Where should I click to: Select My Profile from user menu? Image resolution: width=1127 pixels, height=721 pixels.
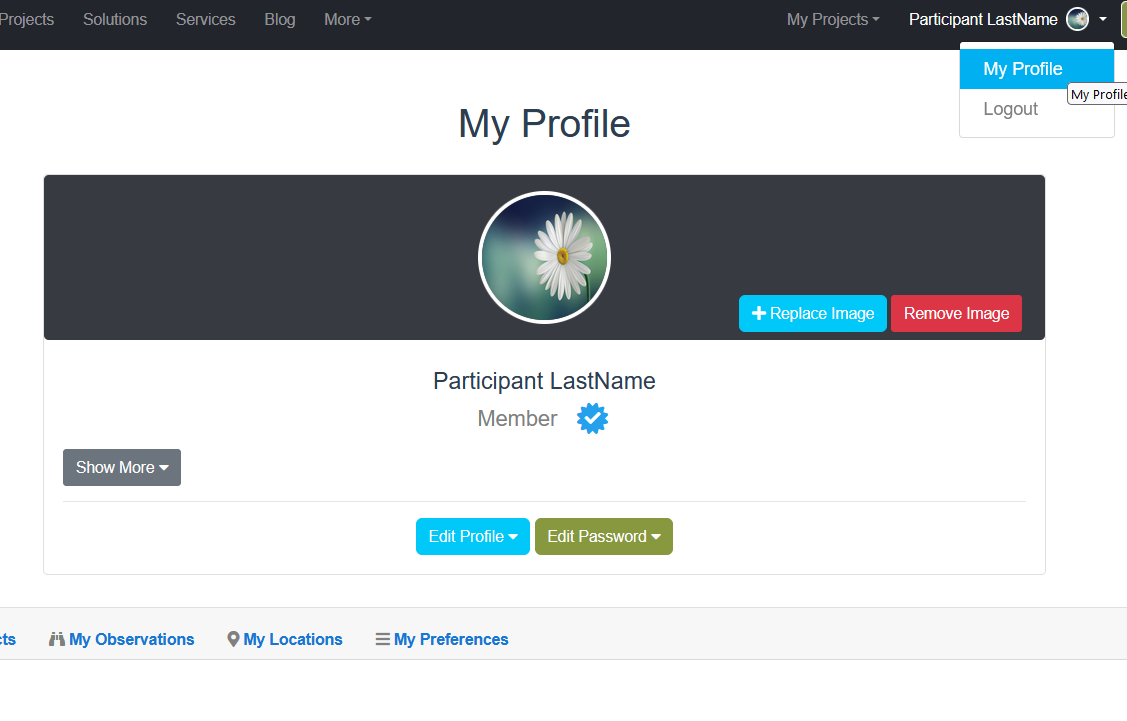tap(1022, 69)
